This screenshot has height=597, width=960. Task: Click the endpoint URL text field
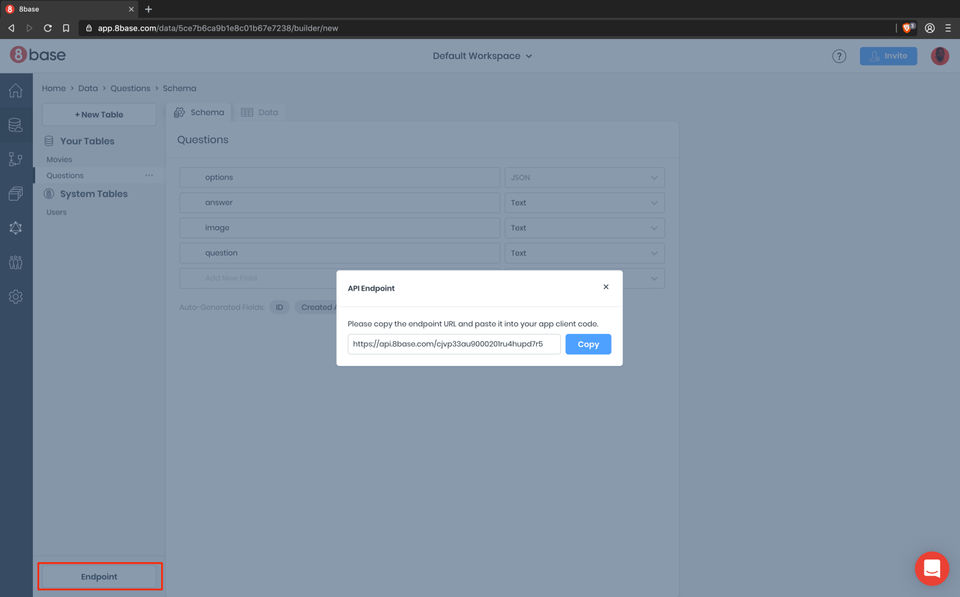tap(454, 344)
